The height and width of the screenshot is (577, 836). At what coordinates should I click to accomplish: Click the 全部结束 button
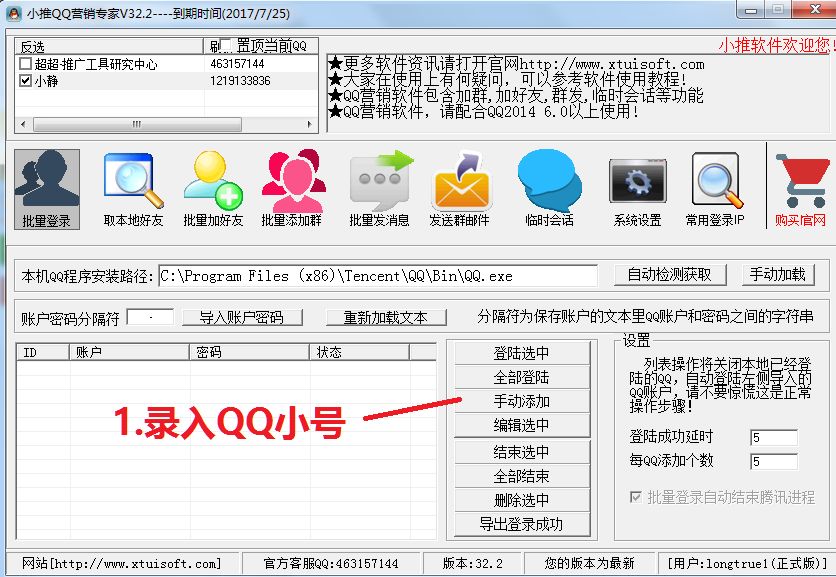[522, 476]
